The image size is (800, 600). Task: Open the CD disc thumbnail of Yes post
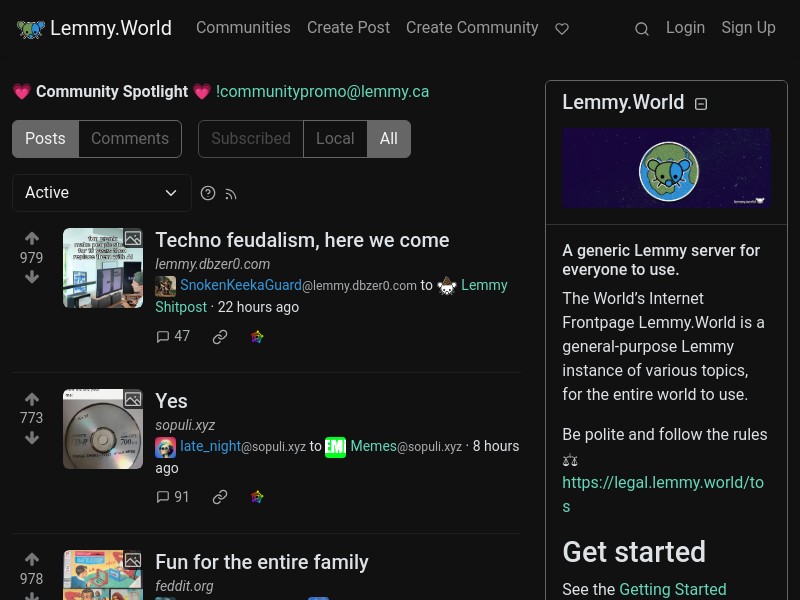click(x=103, y=429)
